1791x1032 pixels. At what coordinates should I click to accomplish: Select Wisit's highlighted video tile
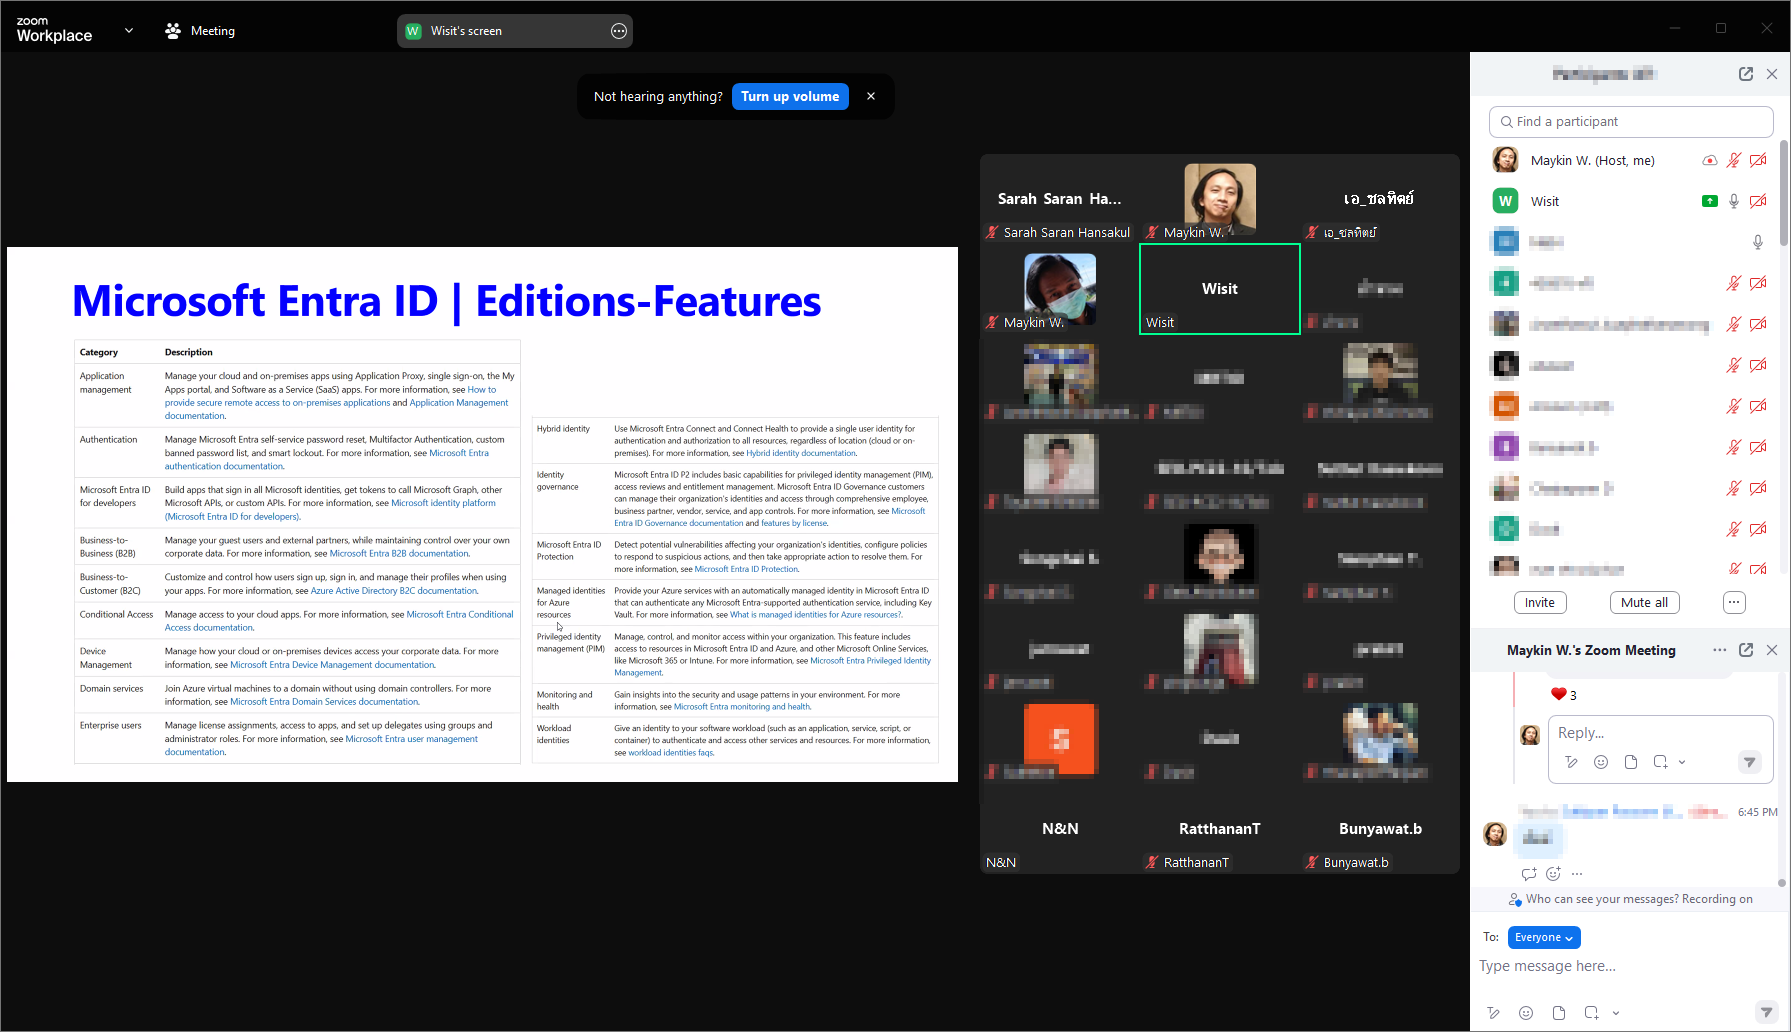[1220, 289]
